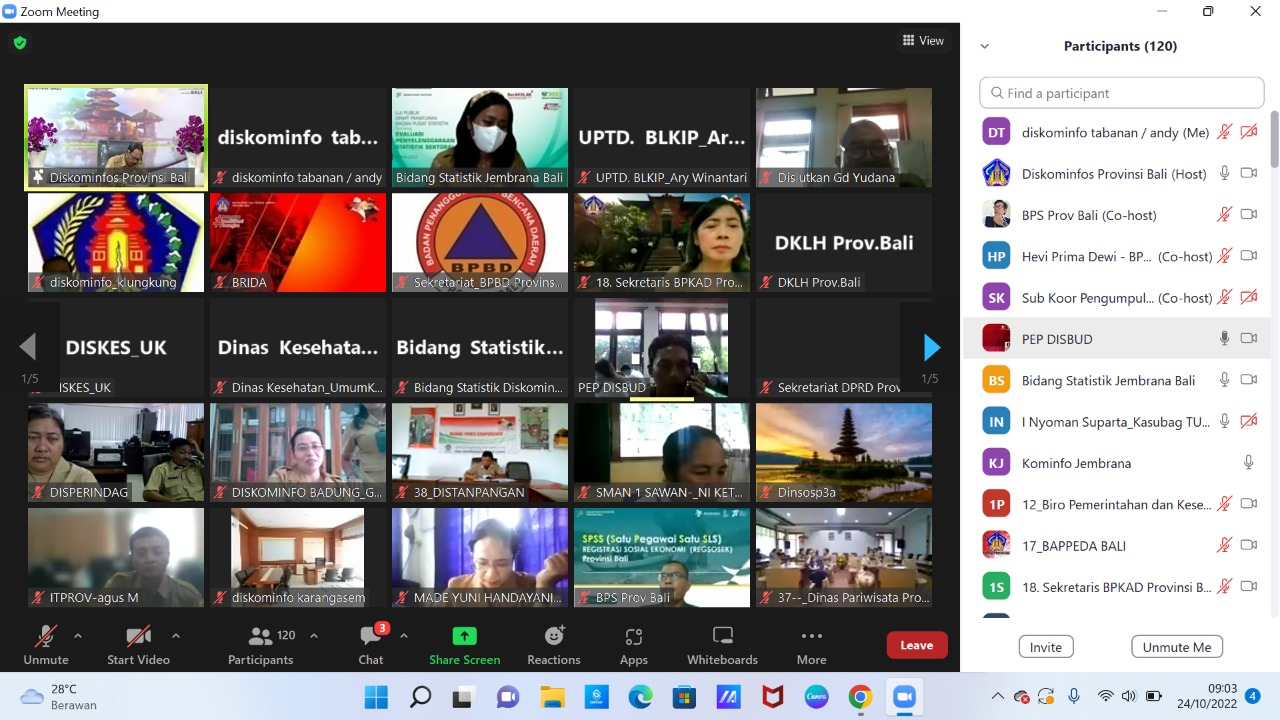This screenshot has width=1280, height=720.
Task: Open Zoom Apps from toolbar
Action: point(634,645)
